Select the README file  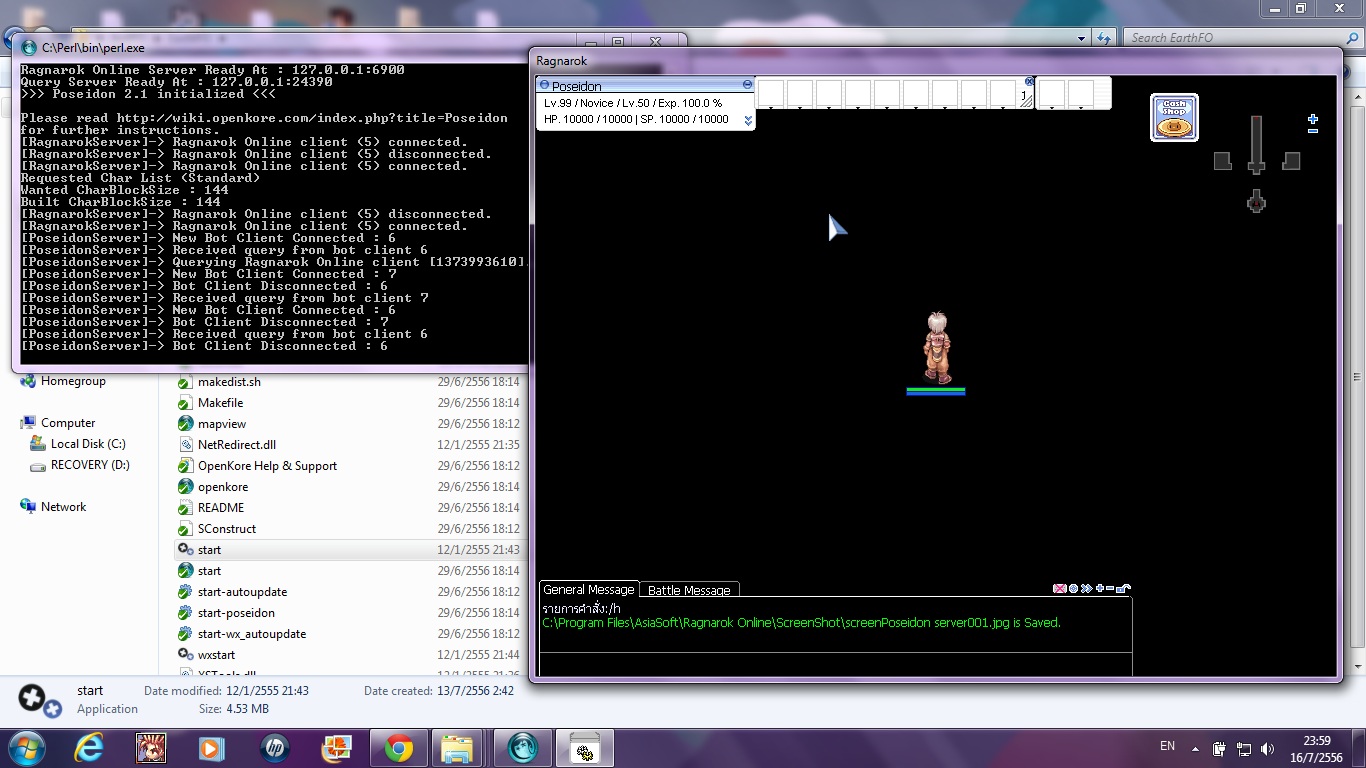pyautogui.click(x=221, y=508)
